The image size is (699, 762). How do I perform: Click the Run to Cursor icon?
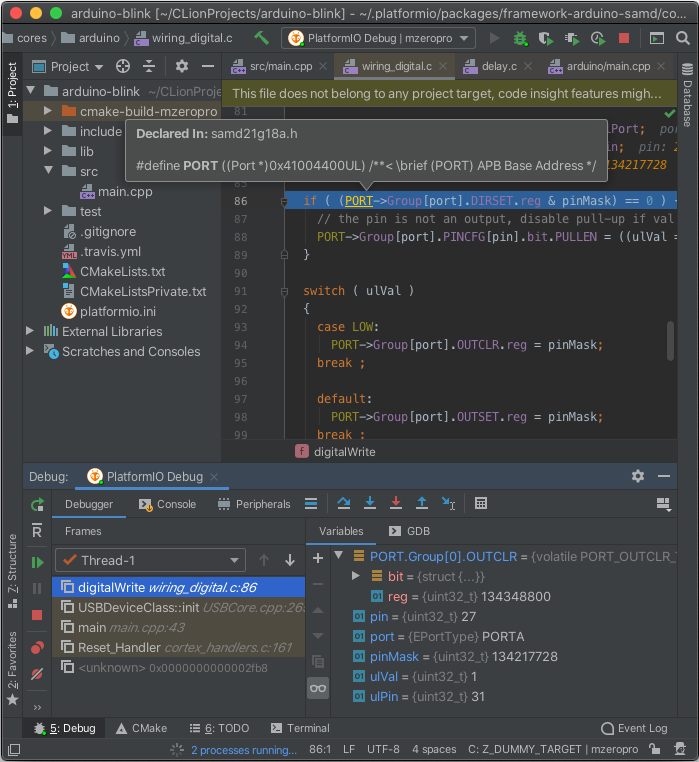coord(448,503)
